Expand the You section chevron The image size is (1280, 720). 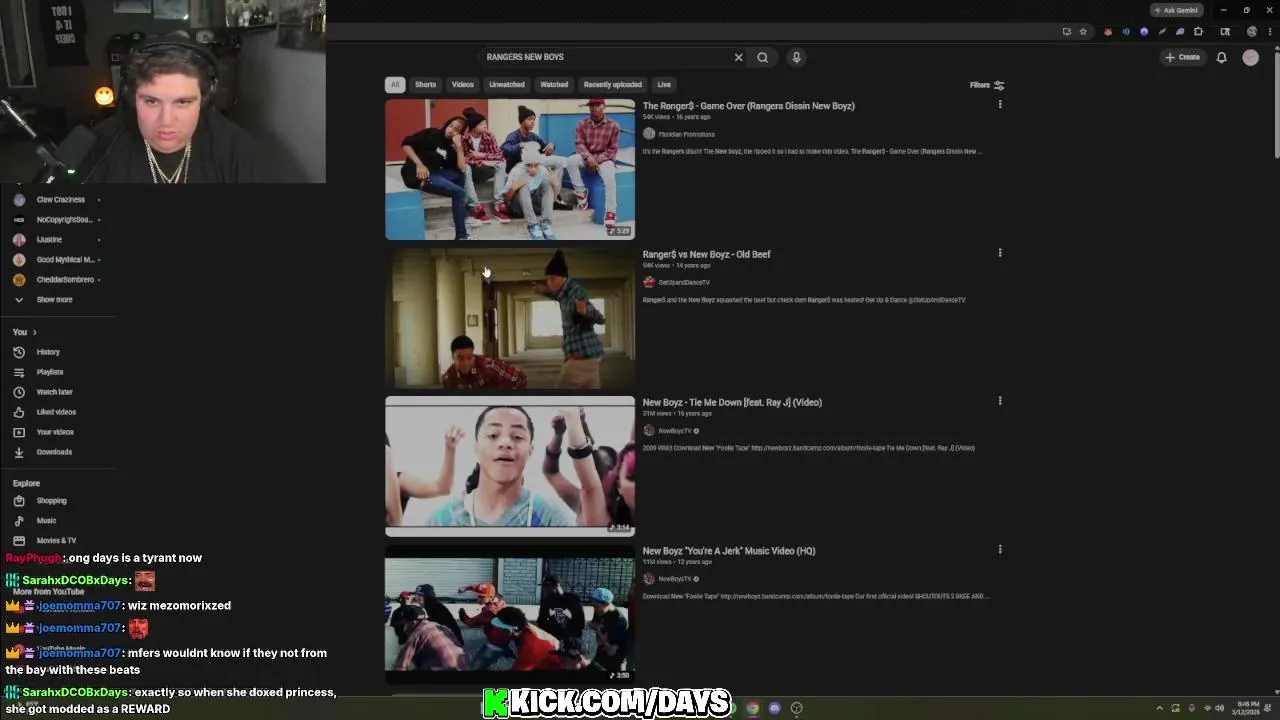pyautogui.click(x=34, y=332)
